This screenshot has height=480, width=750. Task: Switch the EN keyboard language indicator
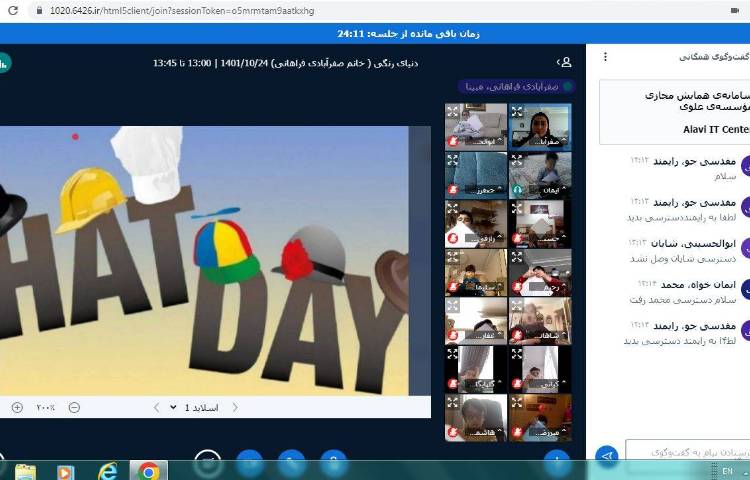[x=727, y=471]
